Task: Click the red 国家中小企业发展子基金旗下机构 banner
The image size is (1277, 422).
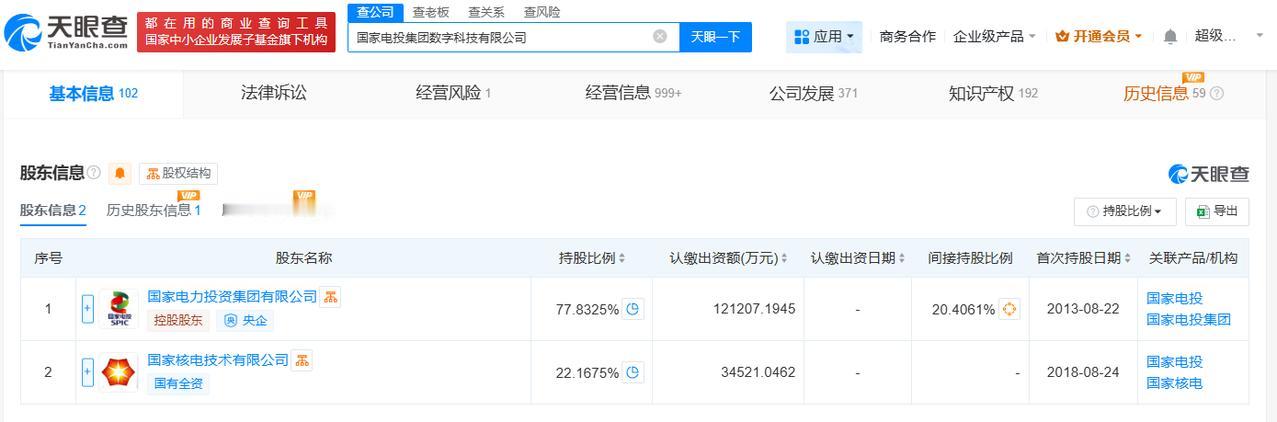Action: pyautogui.click(x=236, y=32)
